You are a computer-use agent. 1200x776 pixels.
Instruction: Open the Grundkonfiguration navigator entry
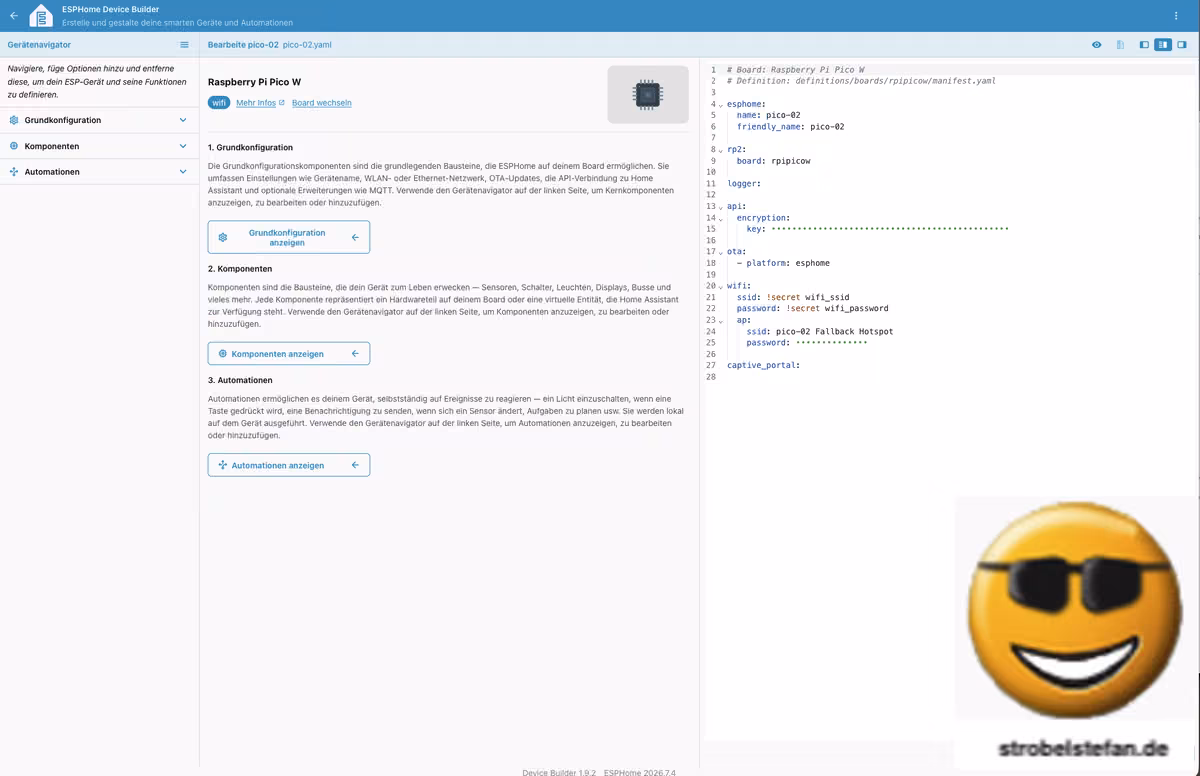tap(99, 120)
